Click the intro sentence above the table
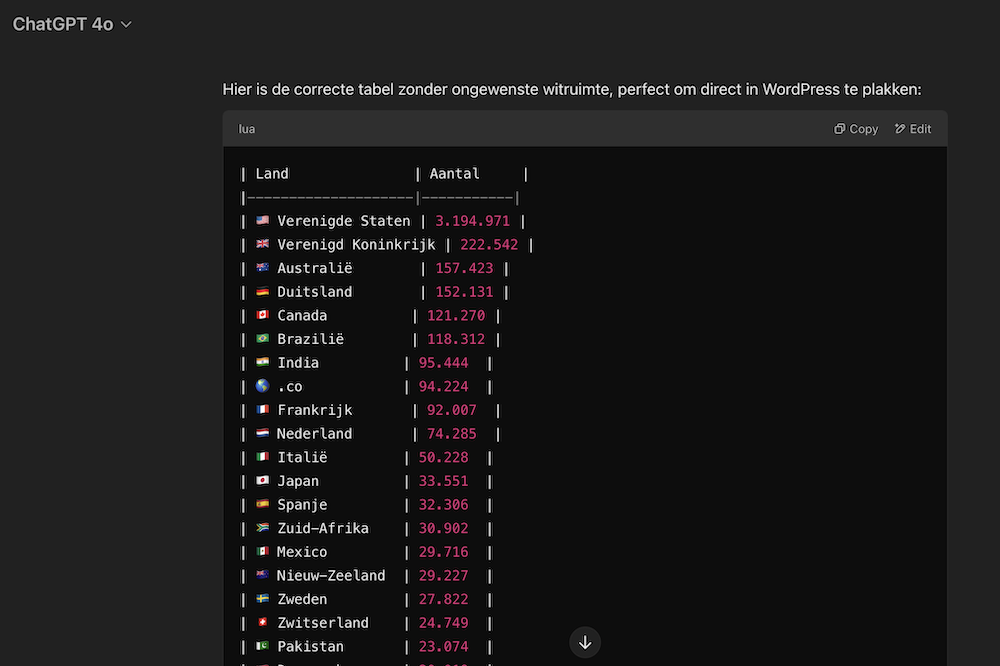The width and height of the screenshot is (1000, 666). point(571,90)
